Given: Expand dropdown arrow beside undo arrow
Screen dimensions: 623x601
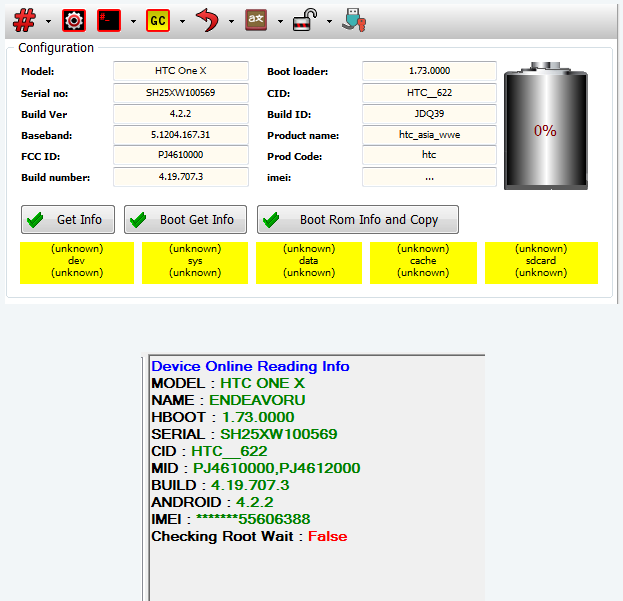Looking at the screenshot, I should coord(232,21).
